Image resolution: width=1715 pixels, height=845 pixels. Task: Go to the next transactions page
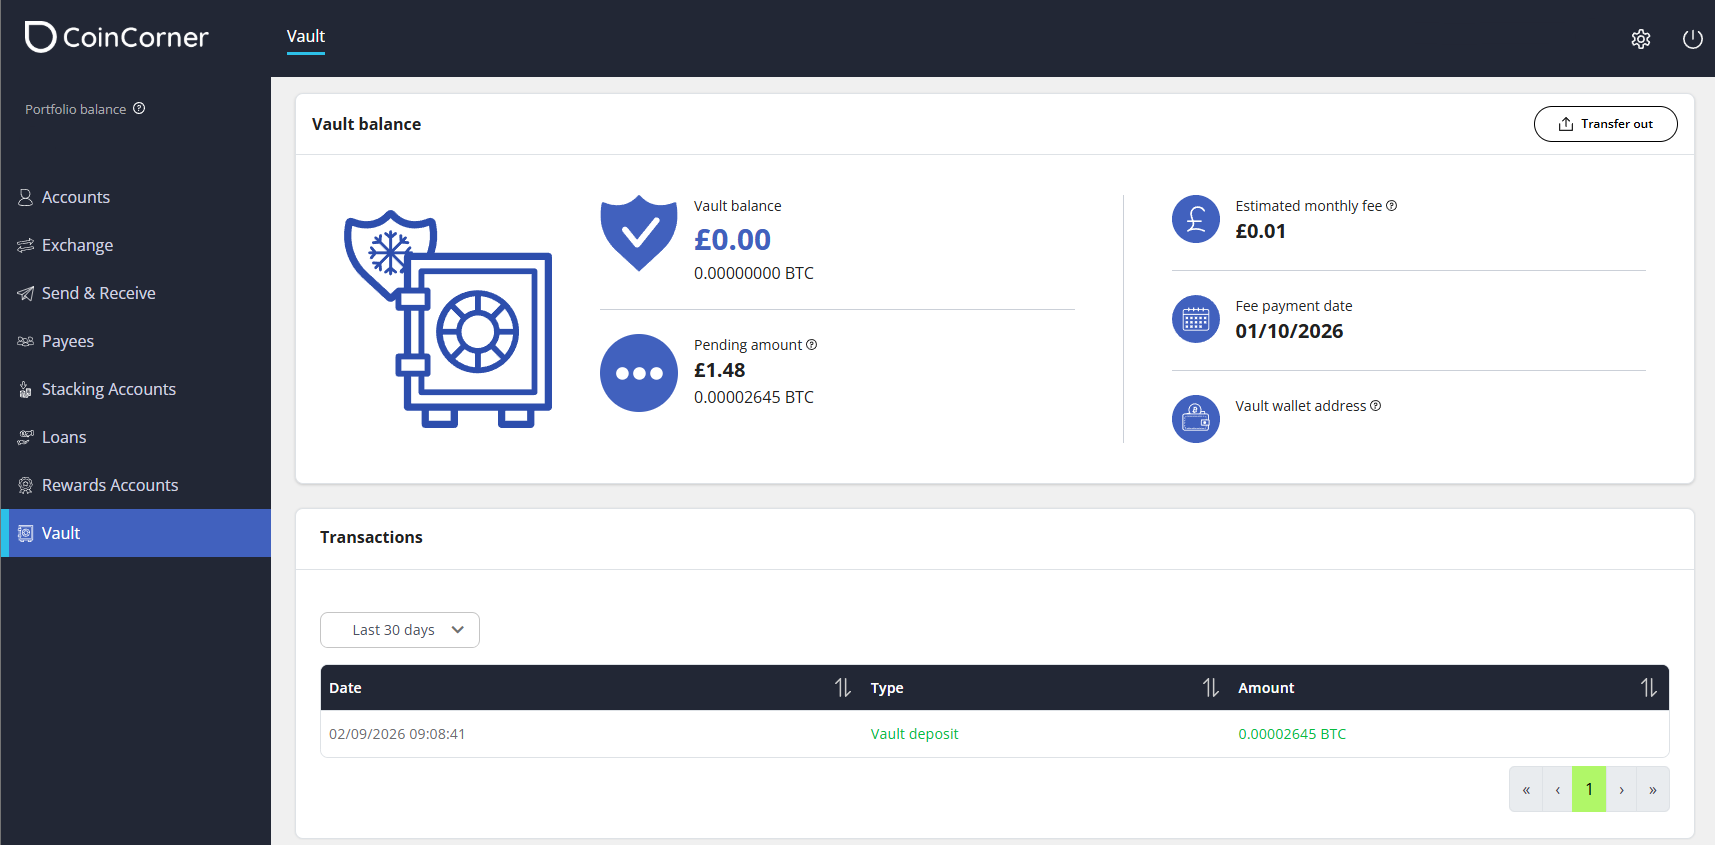[x=1621, y=789]
